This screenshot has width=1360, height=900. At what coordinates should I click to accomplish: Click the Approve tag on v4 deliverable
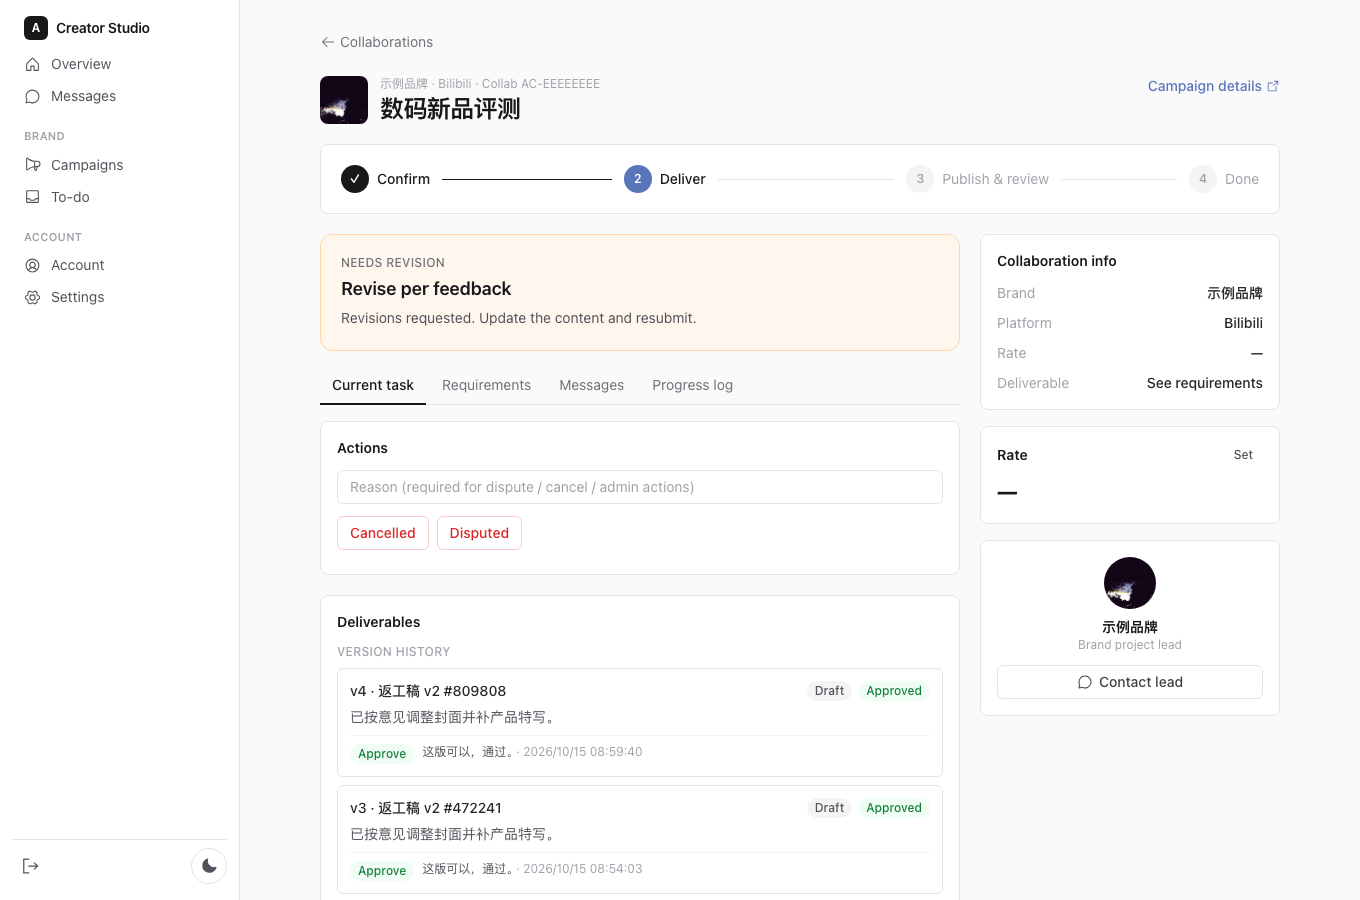[x=382, y=754]
